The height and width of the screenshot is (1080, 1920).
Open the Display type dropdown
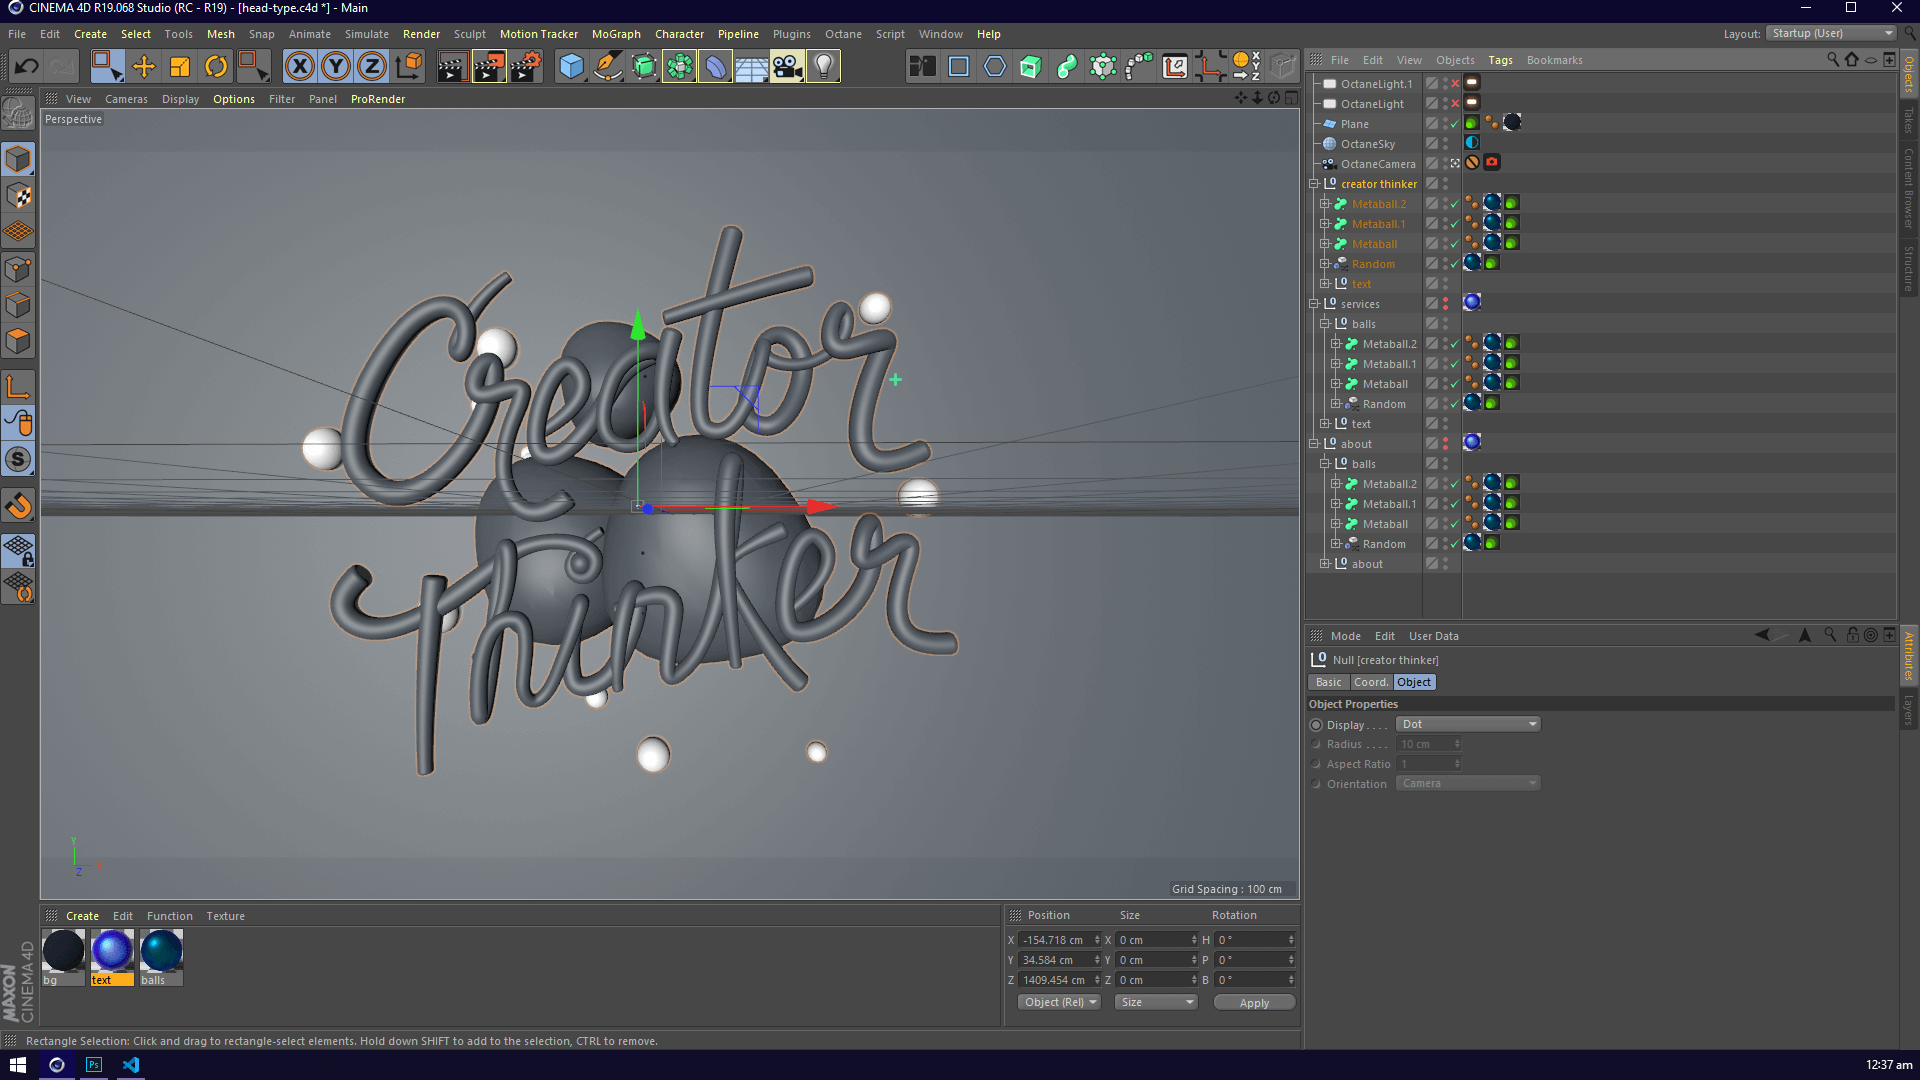click(x=1467, y=724)
